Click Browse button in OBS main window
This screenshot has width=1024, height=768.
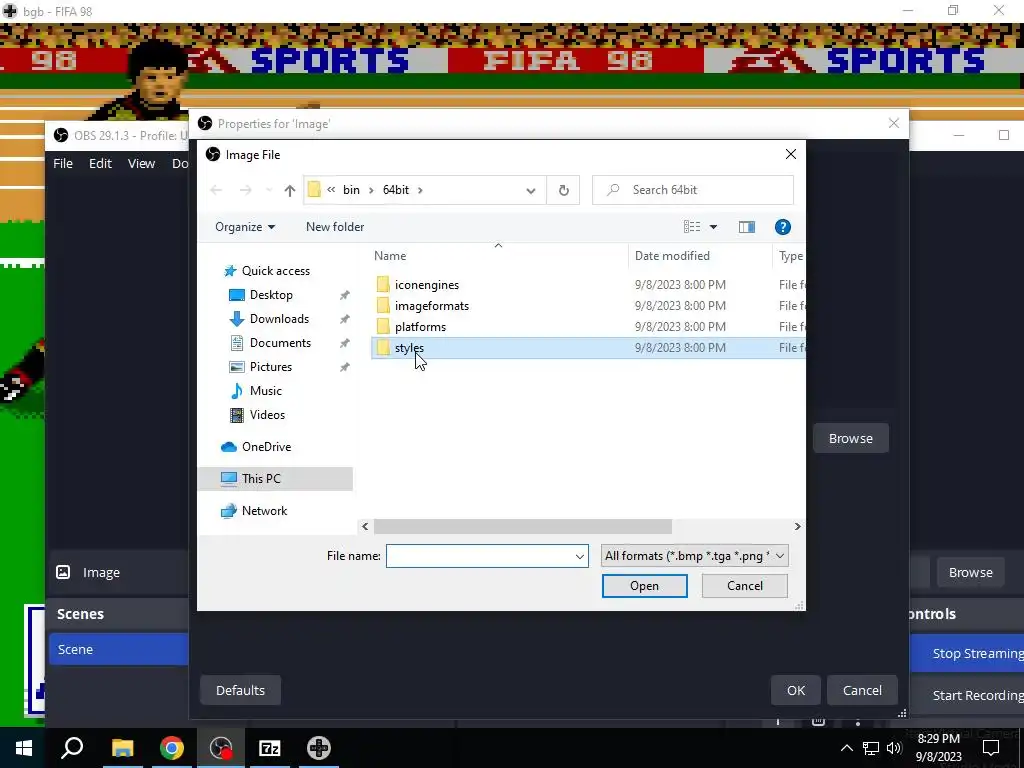point(970,573)
